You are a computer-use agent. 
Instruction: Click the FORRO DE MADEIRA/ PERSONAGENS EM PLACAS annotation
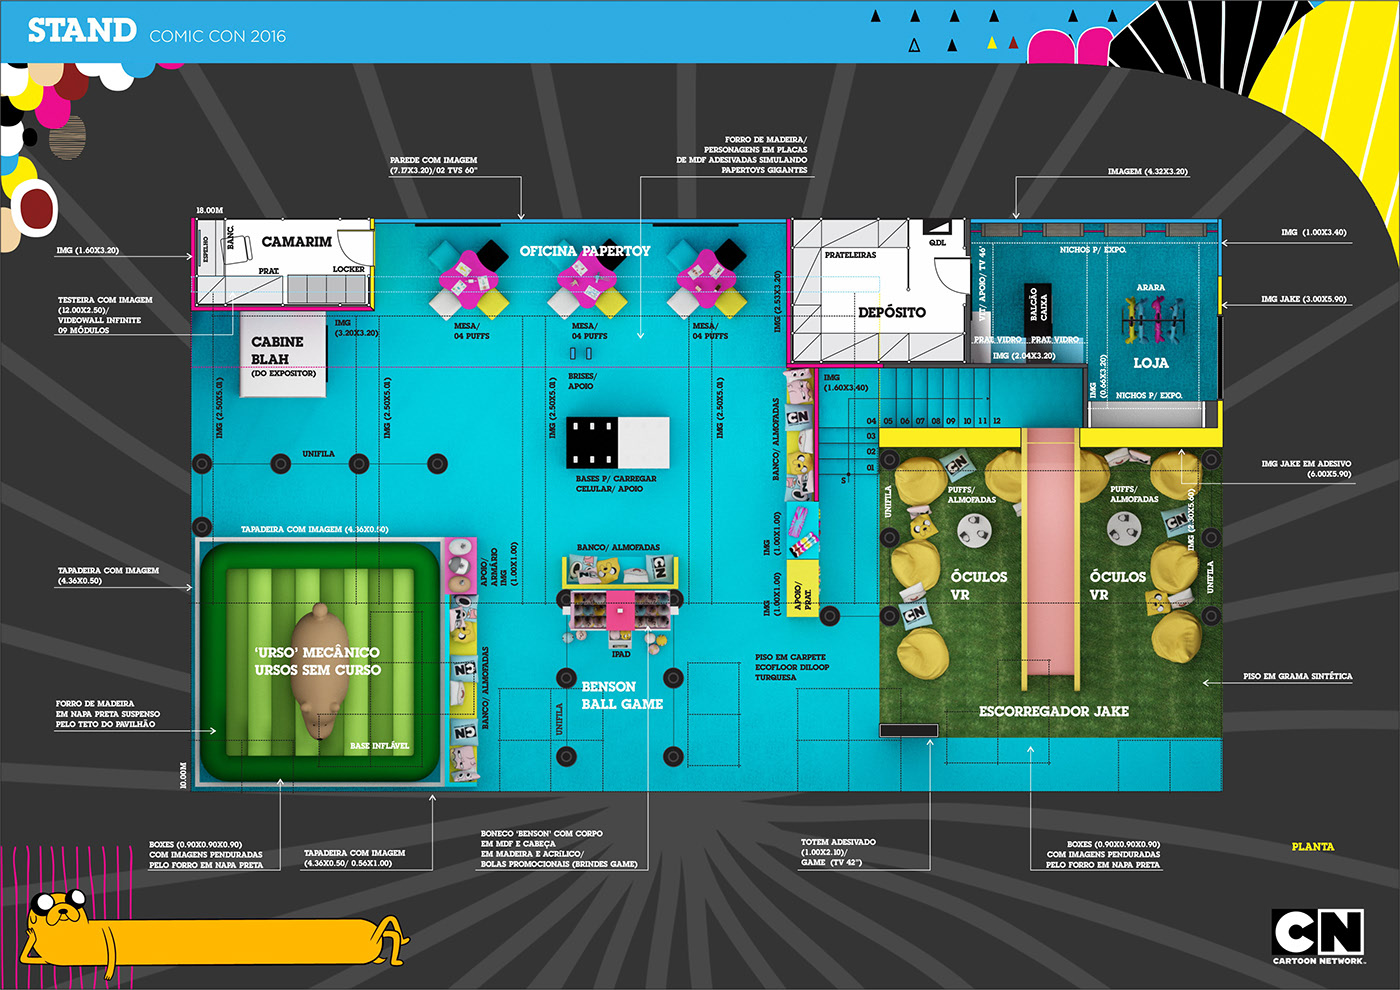pyautogui.click(x=741, y=155)
